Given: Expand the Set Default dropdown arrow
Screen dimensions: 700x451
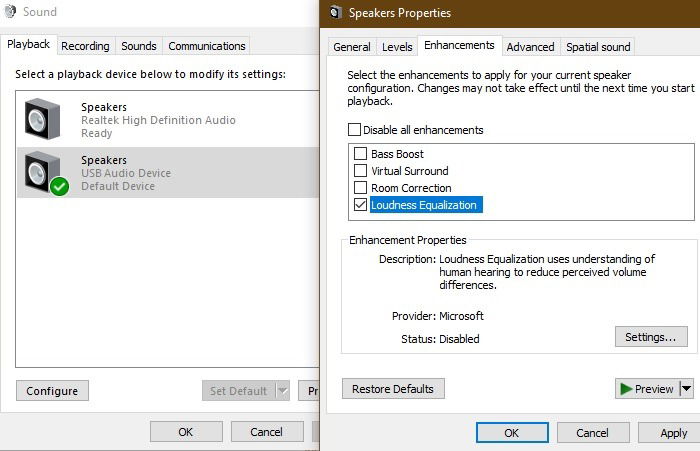Looking at the screenshot, I should [x=283, y=391].
